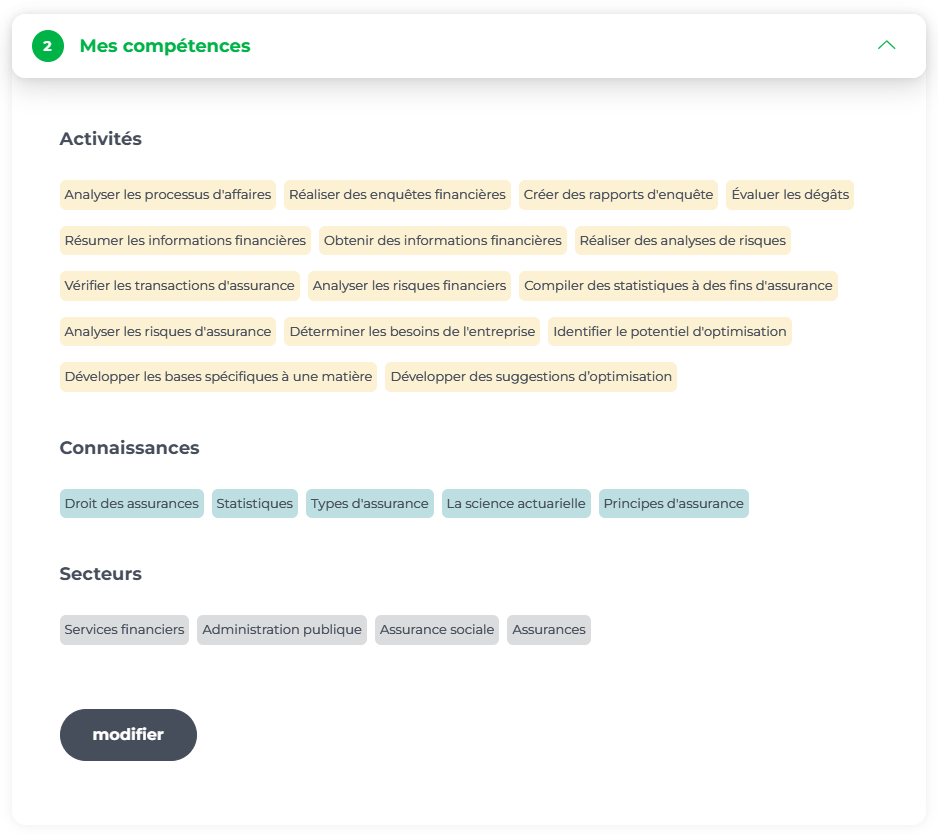This screenshot has height=835, width=938.
Task: Select the Créer des rapports d'enquête tag
Action: [618, 195]
